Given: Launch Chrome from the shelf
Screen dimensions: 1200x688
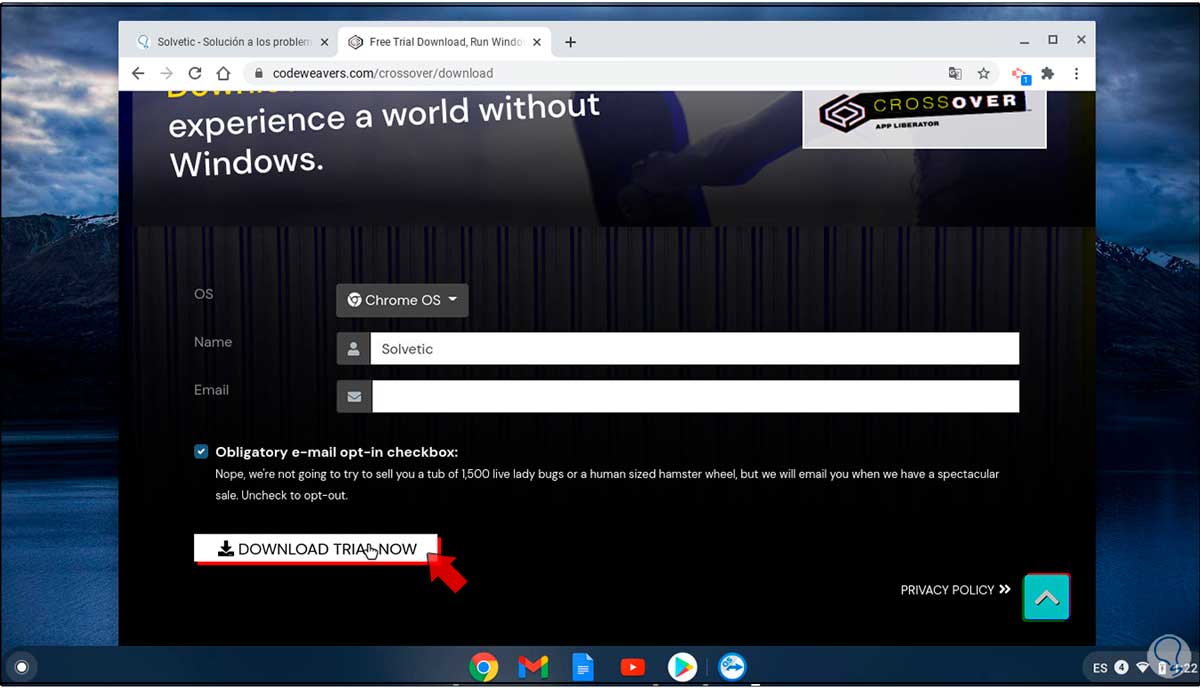Looking at the screenshot, I should pyautogui.click(x=484, y=667).
